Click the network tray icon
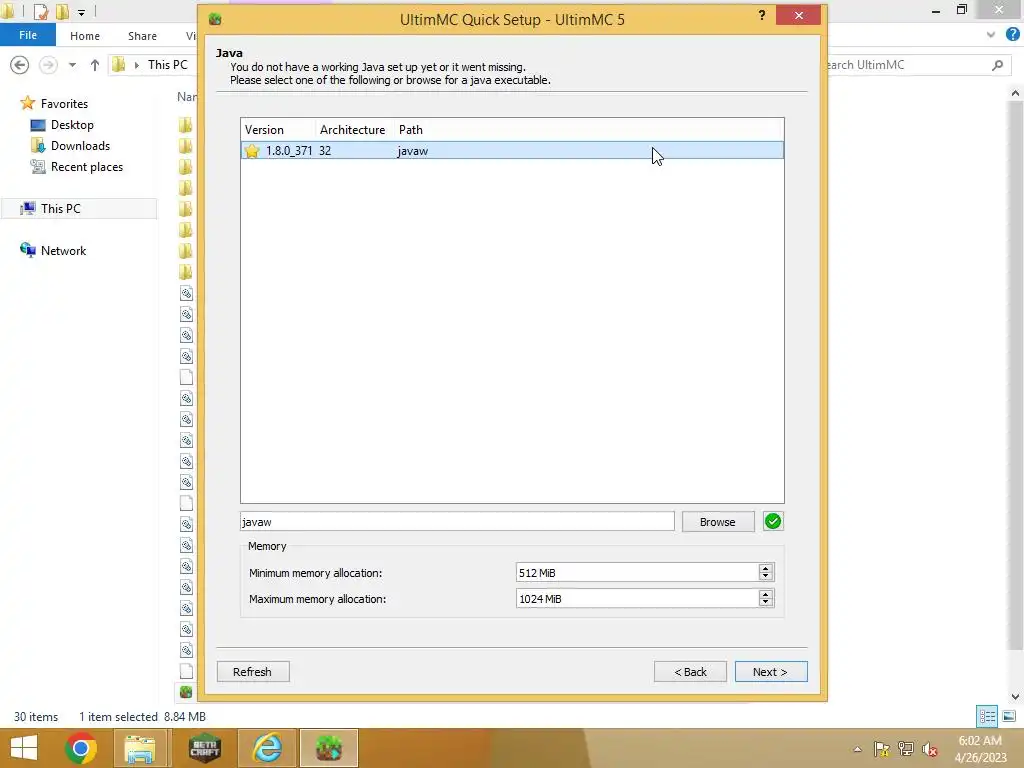Screen dimensions: 1024x768 pyautogui.click(x=906, y=749)
